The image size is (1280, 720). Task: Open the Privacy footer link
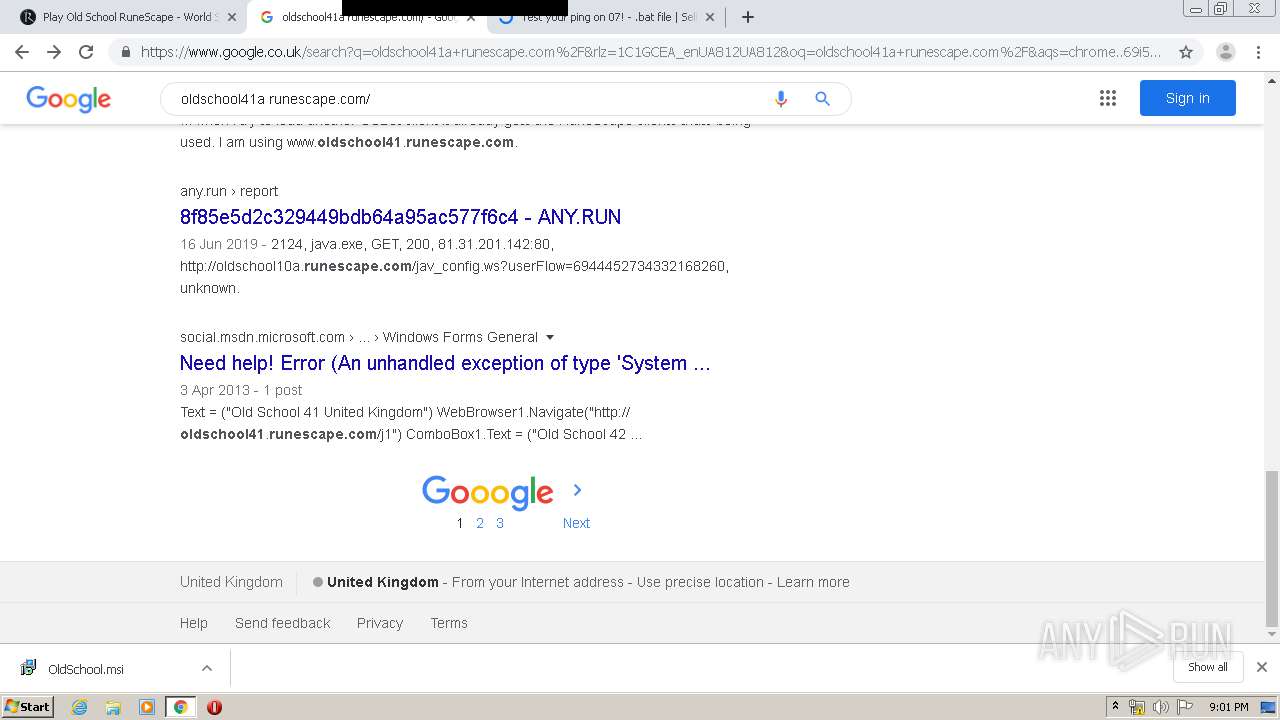pos(380,623)
